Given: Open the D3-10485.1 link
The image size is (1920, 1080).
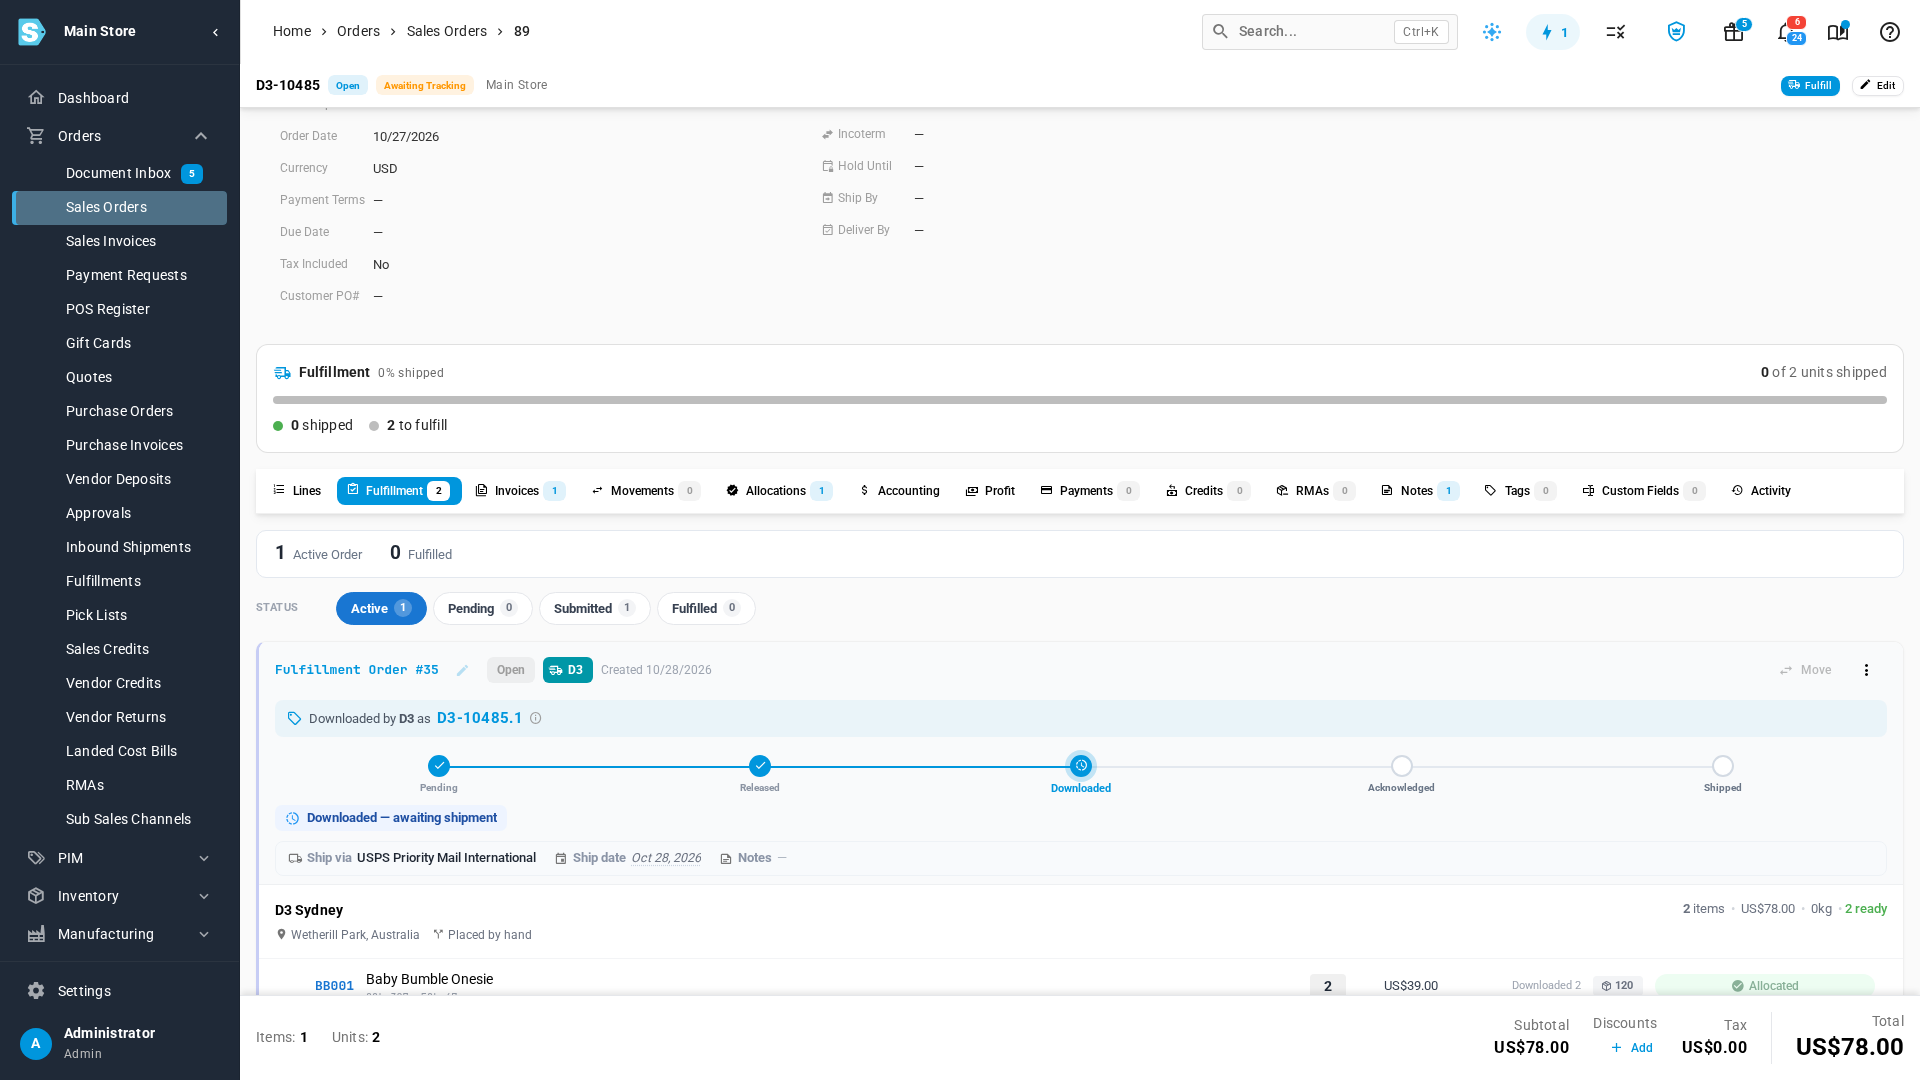Looking at the screenshot, I should 480,718.
